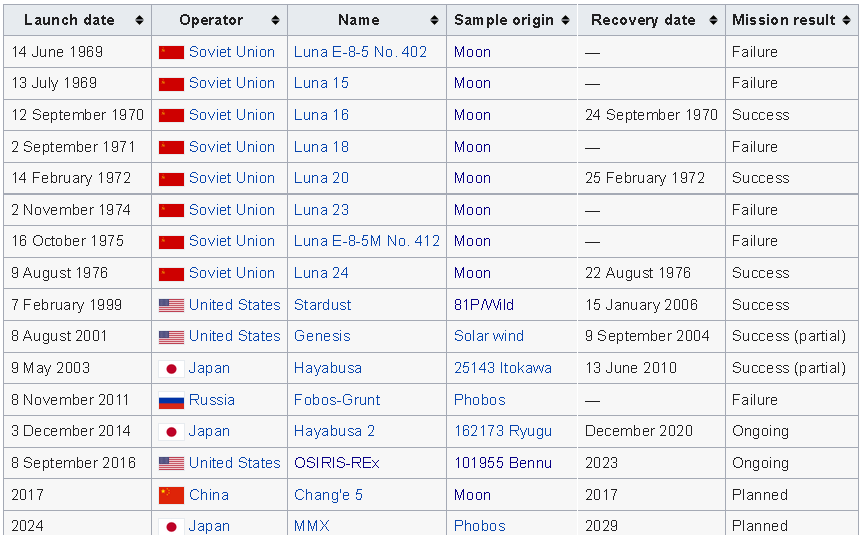Follow the 162173 Ryugu link
This screenshot has width=864, height=541.
[x=503, y=431]
